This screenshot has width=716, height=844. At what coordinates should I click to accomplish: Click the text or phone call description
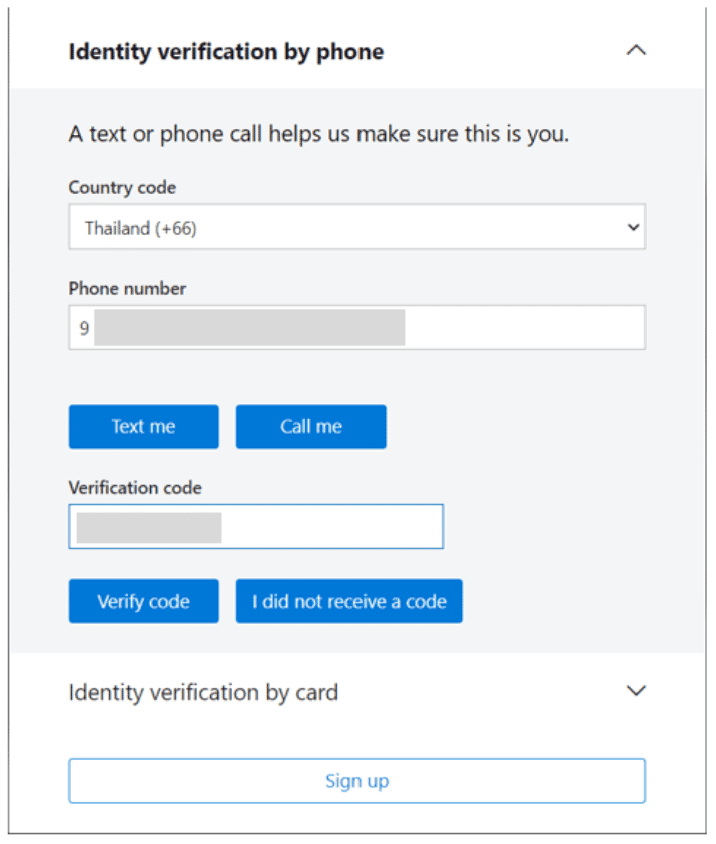318,134
